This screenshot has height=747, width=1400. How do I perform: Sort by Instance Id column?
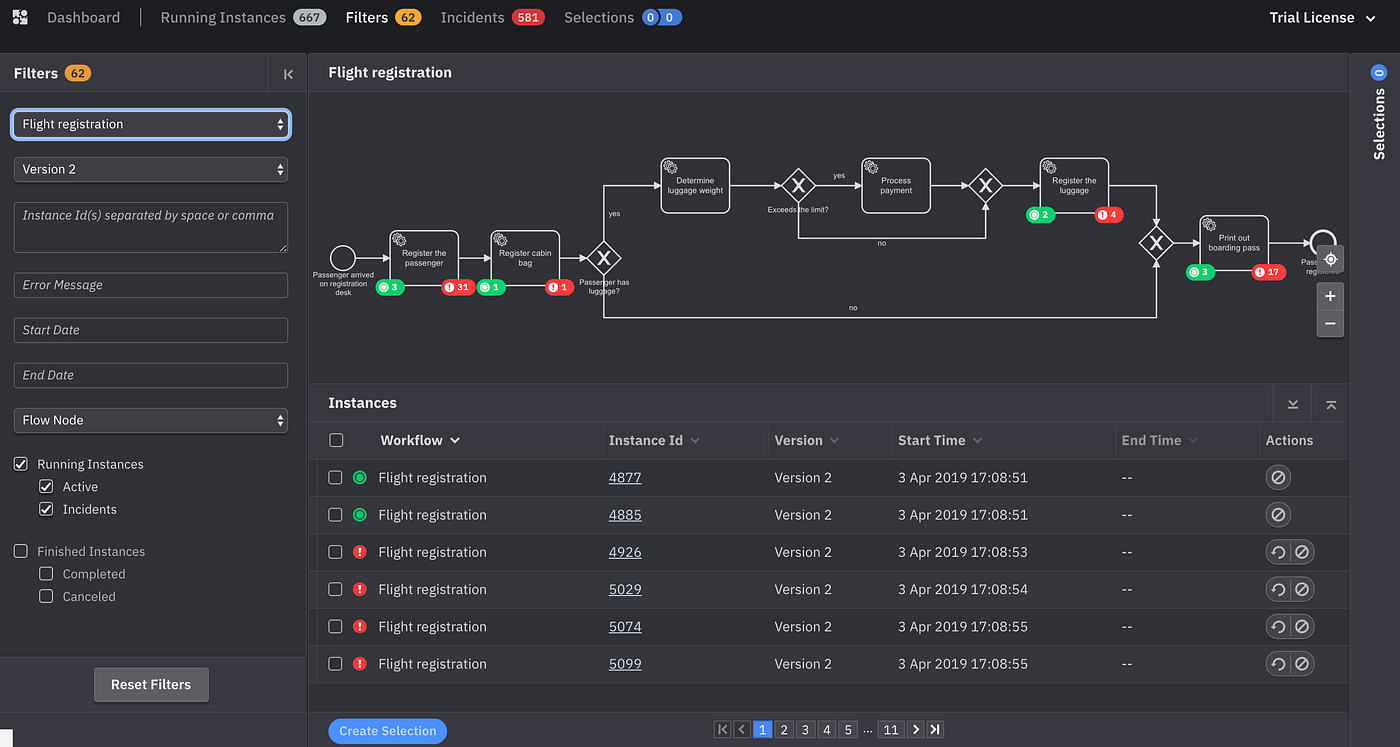click(x=654, y=440)
